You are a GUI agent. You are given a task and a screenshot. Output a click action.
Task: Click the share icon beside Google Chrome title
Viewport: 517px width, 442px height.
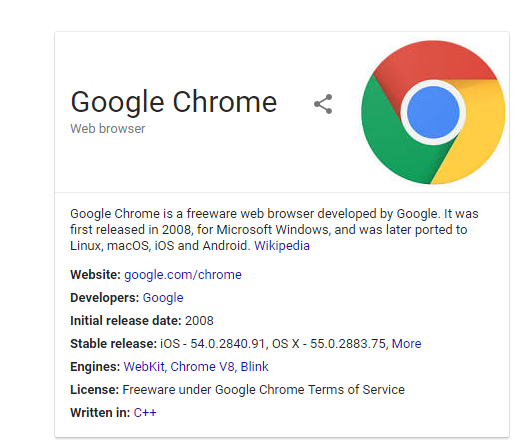(323, 104)
